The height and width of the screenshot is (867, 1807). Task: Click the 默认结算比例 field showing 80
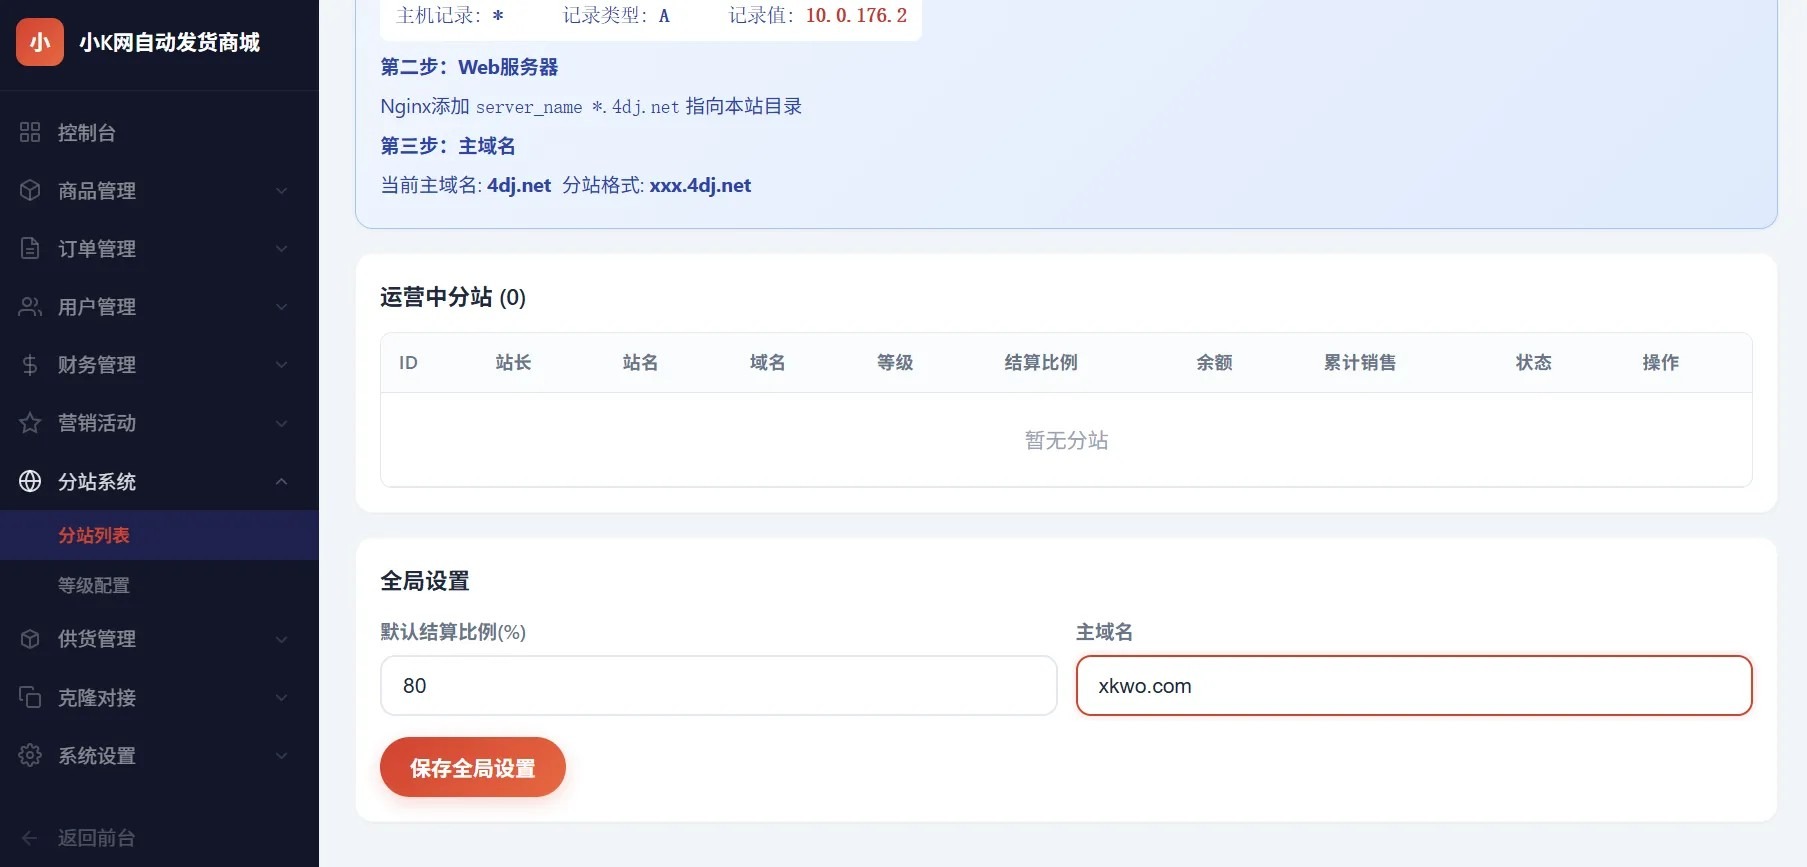pyautogui.click(x=717, y=685)
